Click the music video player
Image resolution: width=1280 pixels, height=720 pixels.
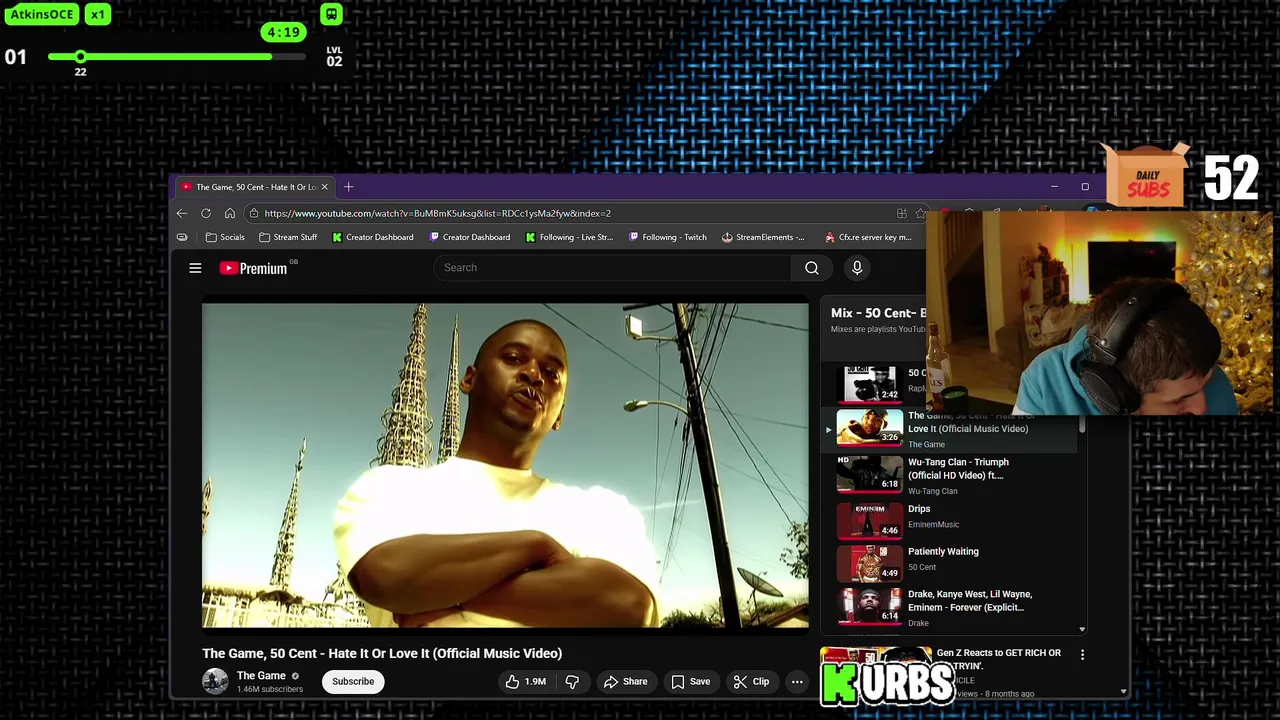click(505, 465)
